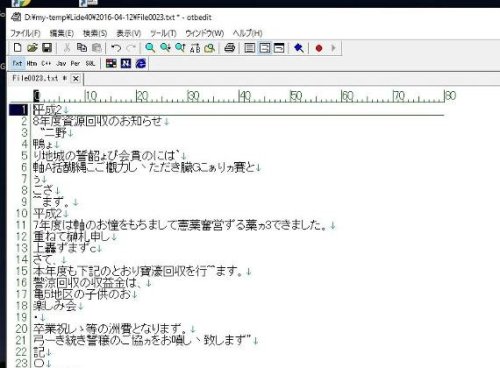Click the line 22 text '記'

[x=39, y=352]
